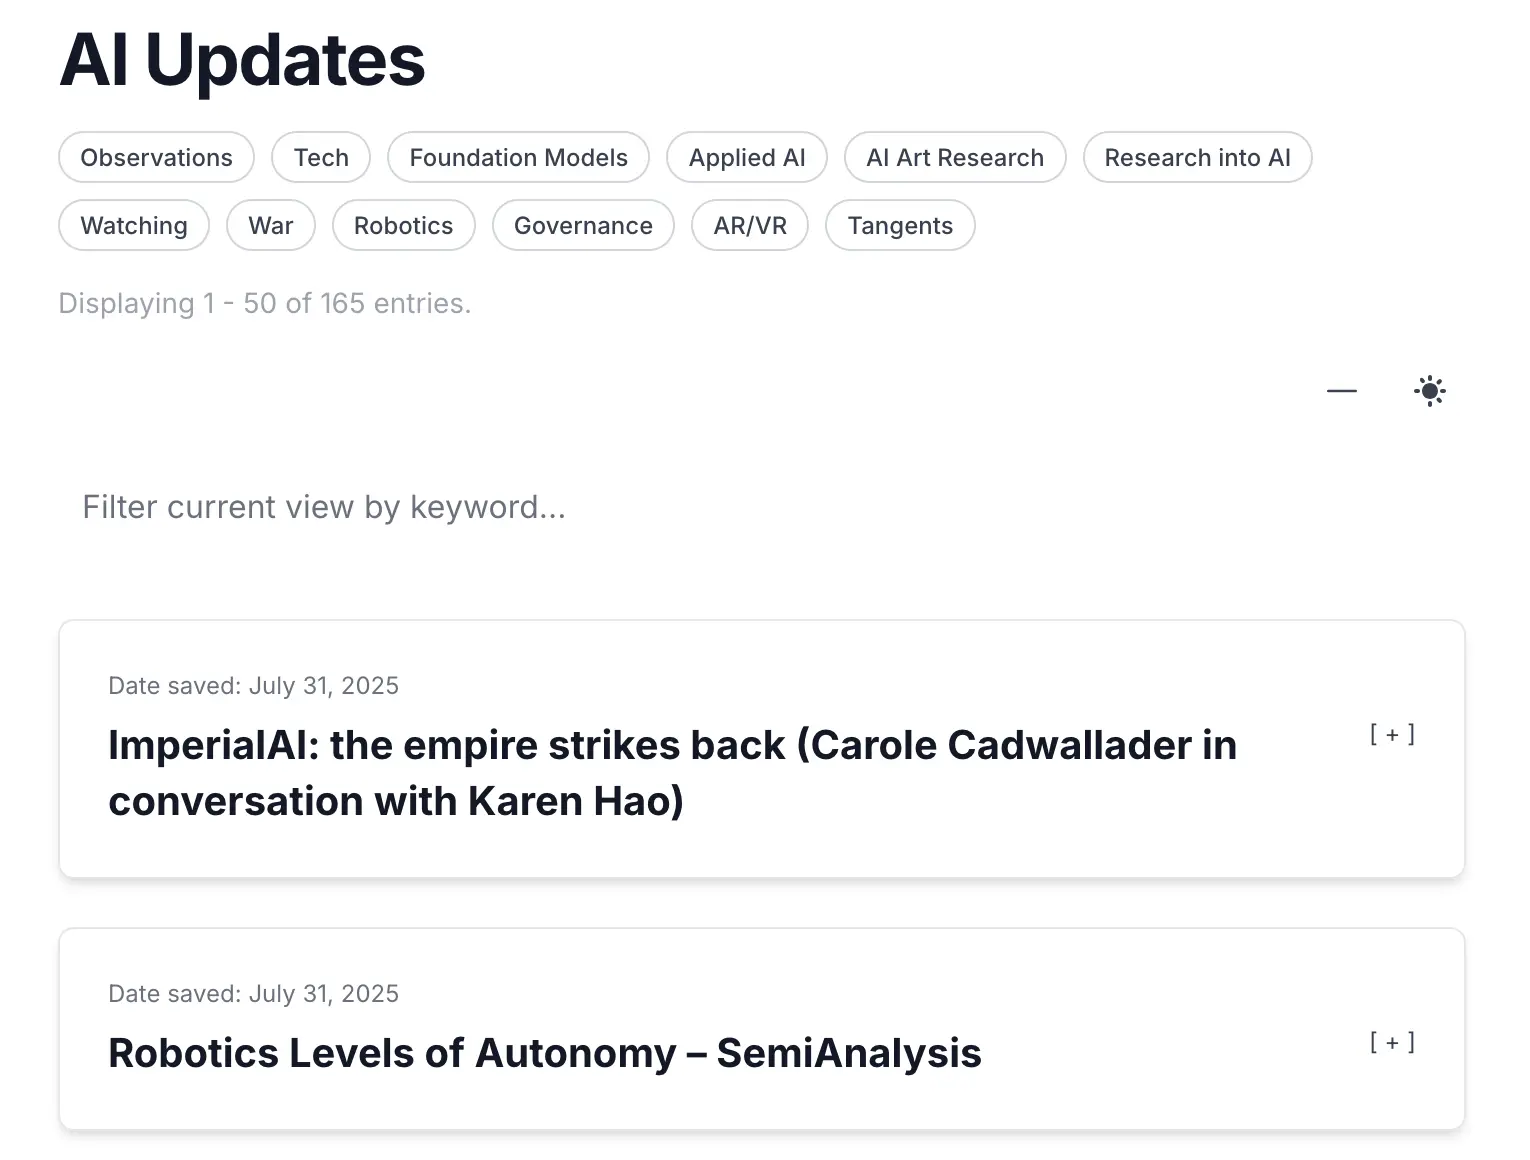Filter by the Observations tag

coord(156,158)
